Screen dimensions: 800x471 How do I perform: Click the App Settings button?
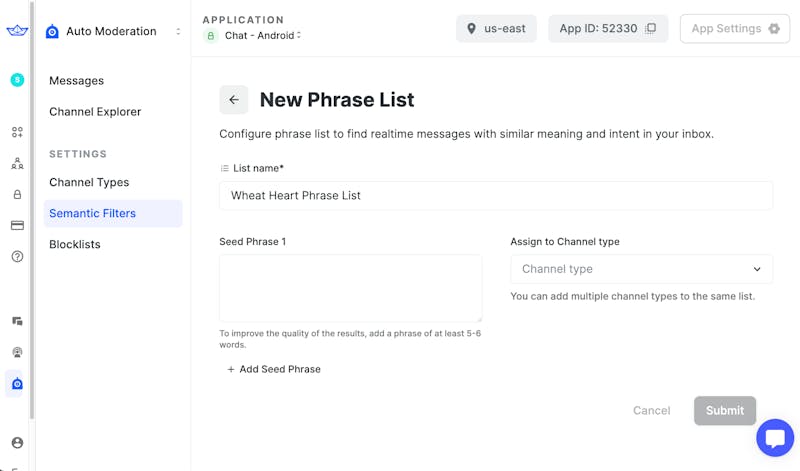click(734, 29)
